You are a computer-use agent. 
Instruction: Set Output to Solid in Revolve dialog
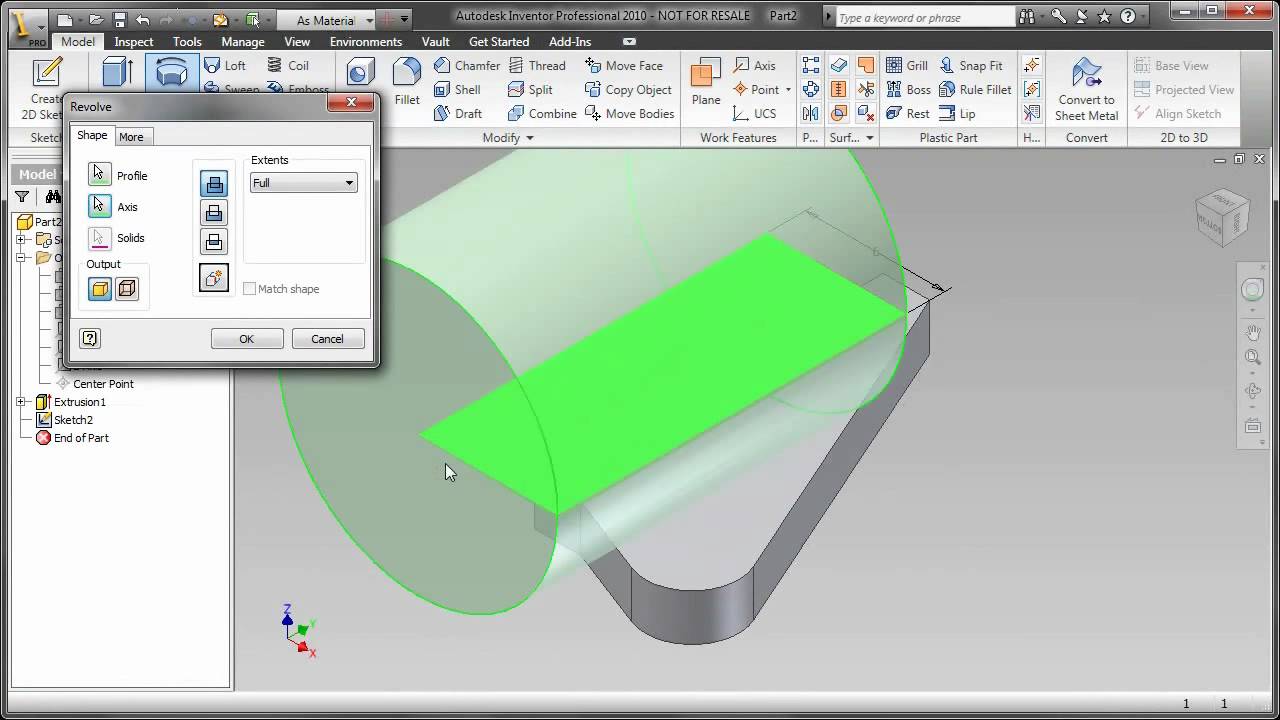[x=100, y=289]
